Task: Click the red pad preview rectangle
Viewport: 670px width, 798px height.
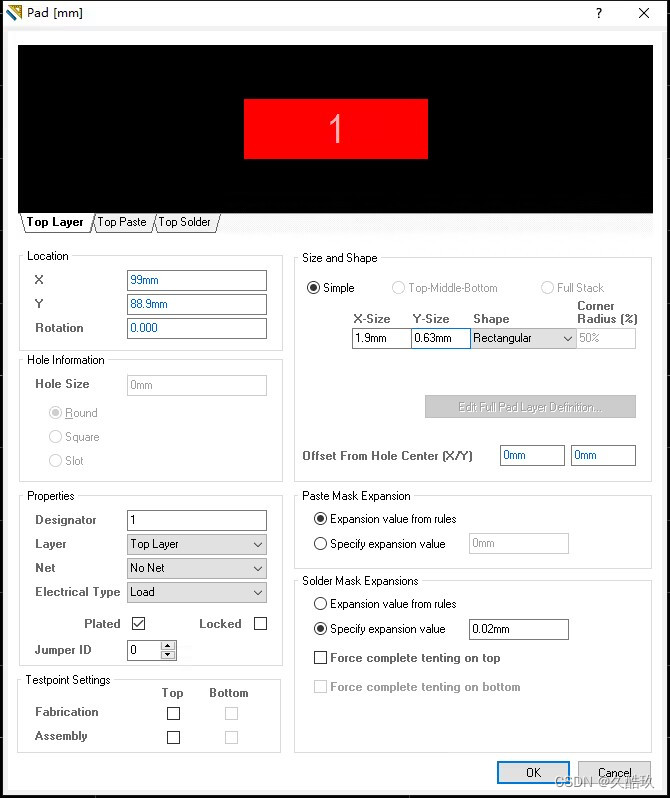Action: pos(336,129)
